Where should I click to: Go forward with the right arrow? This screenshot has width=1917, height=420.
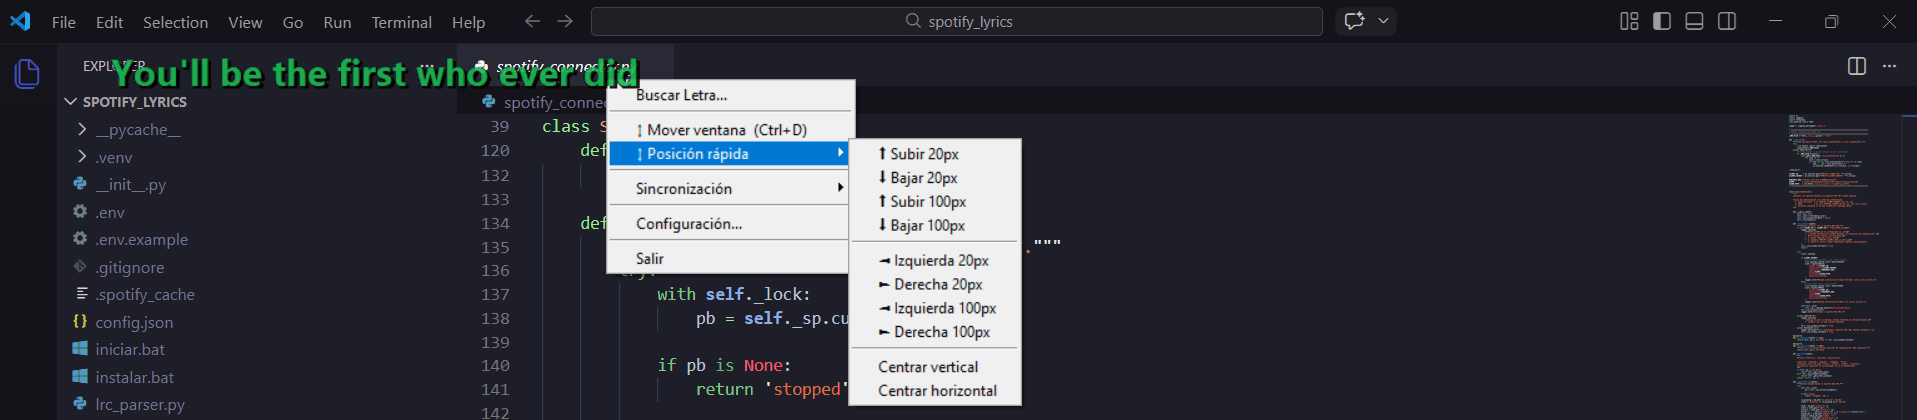coord(565,21)
